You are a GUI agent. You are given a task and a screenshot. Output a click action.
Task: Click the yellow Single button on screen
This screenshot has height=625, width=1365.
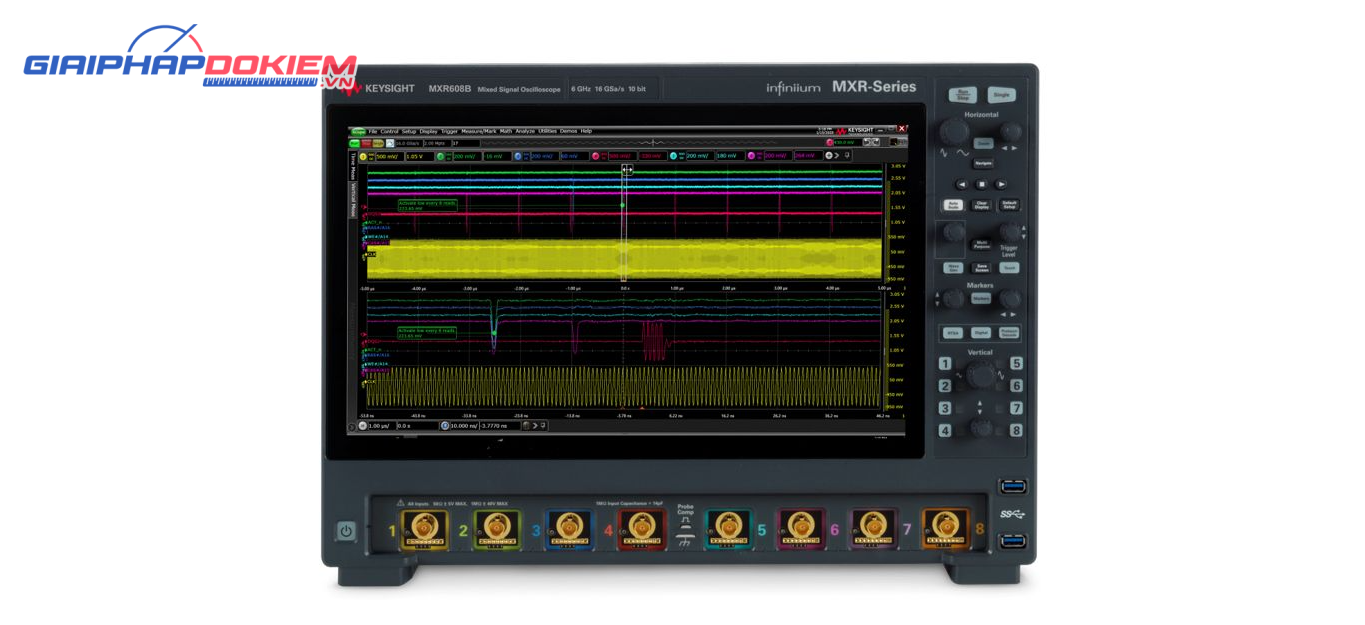tap(378, 143)
